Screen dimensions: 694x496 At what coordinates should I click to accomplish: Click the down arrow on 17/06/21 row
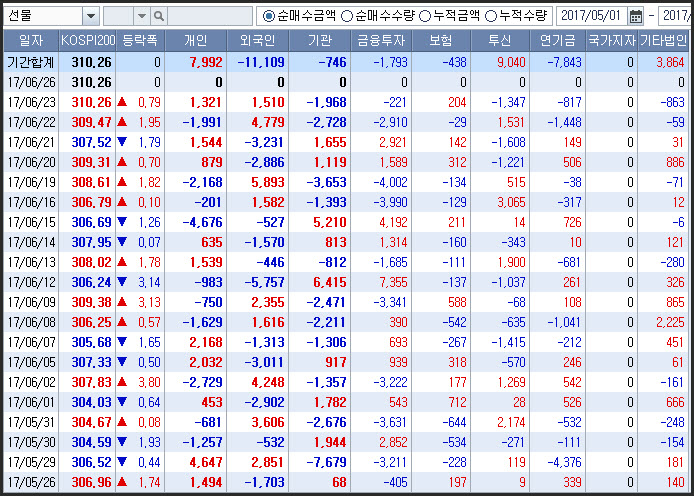point(122,142)
